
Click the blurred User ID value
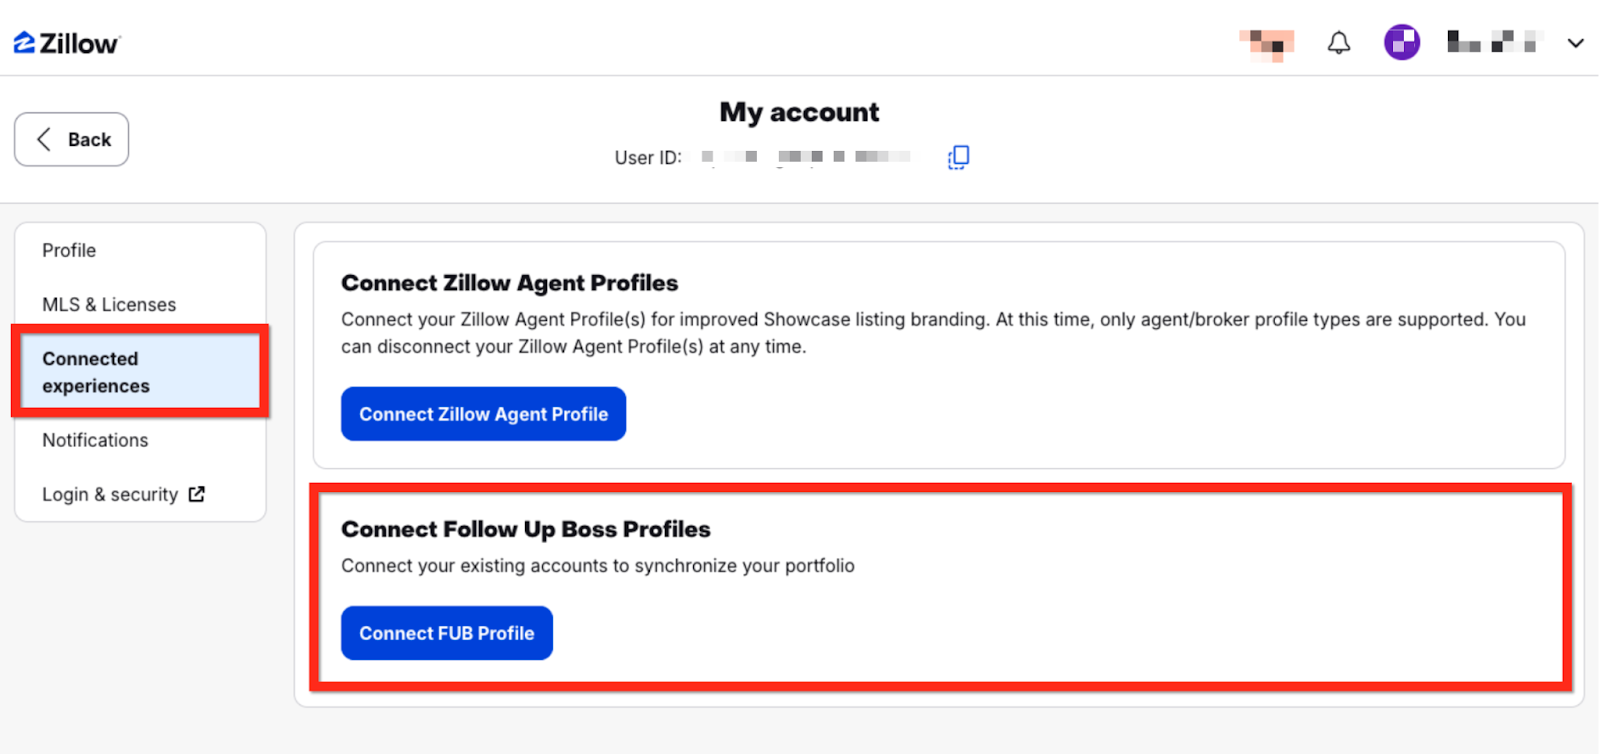point(806,157)
